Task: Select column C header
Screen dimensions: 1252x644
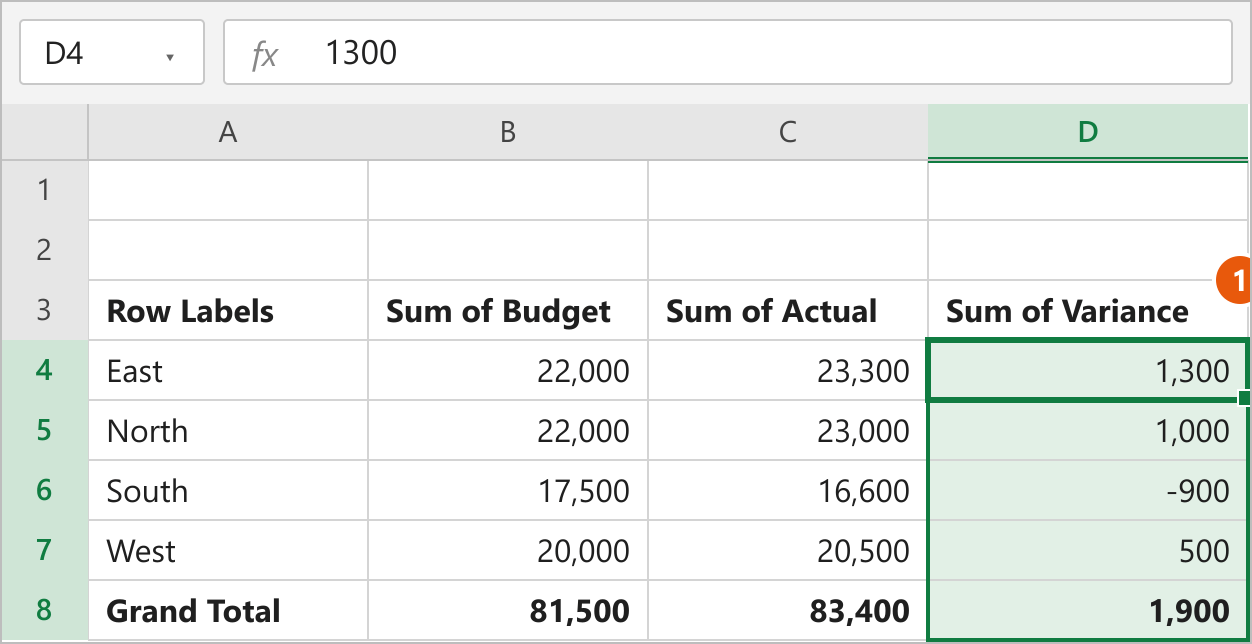Action: coord(788,132)
